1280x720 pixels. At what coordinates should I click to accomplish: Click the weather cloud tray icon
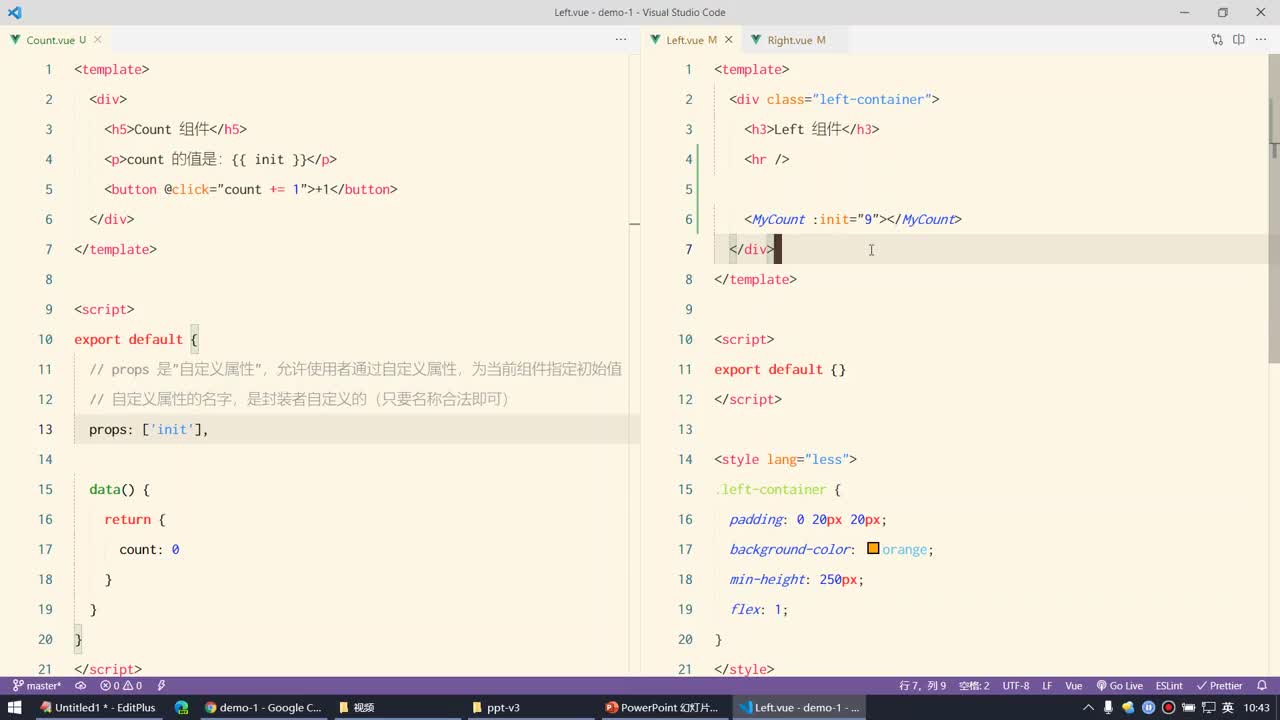1129,707
